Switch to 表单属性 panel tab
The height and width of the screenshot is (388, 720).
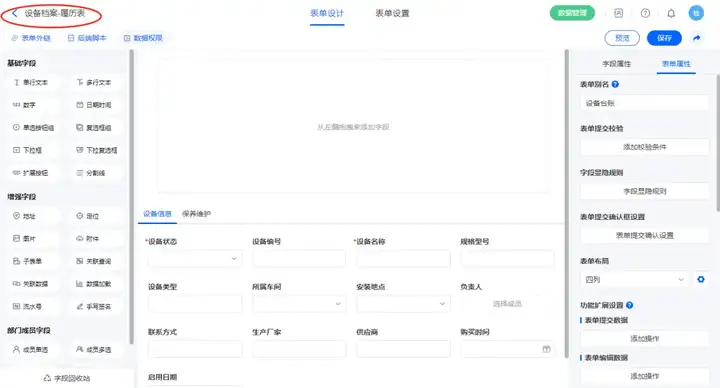click(676, 64)
